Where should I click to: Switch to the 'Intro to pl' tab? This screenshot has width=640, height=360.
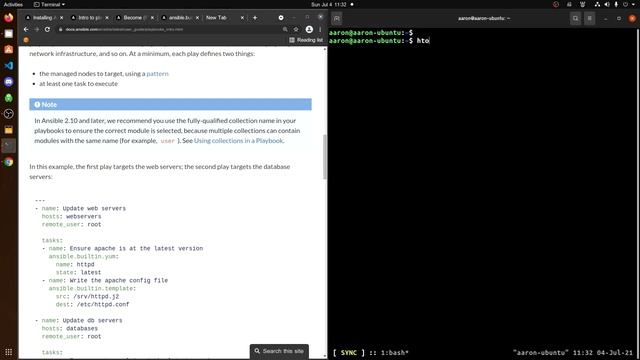tap(89, 18)
